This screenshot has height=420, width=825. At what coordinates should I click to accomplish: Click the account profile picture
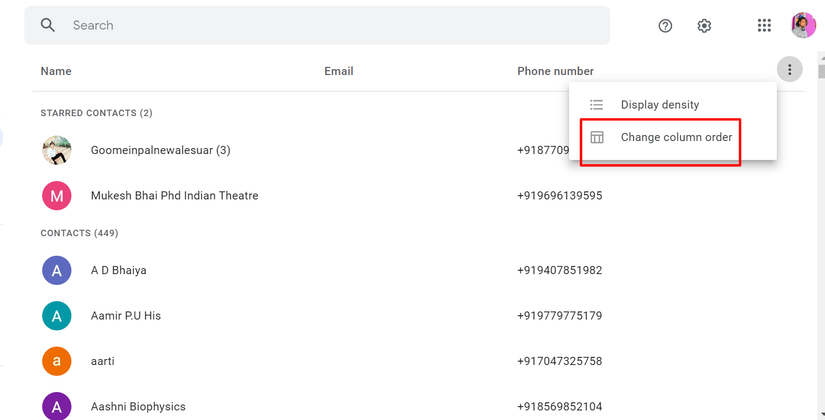pyautogui.click(x=803, y=26)
